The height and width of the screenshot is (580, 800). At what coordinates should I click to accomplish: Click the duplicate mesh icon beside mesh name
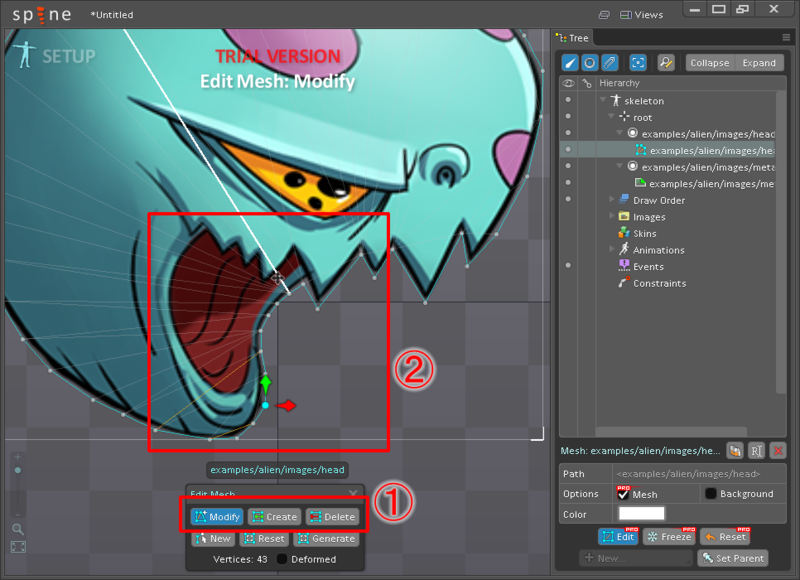[735, 450]
